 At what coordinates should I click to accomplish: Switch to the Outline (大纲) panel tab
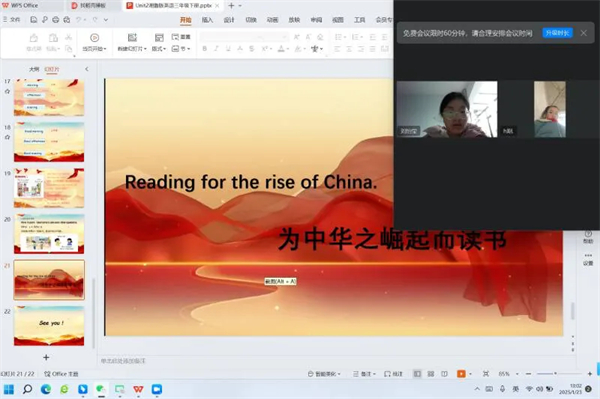[x=34, y=69]
